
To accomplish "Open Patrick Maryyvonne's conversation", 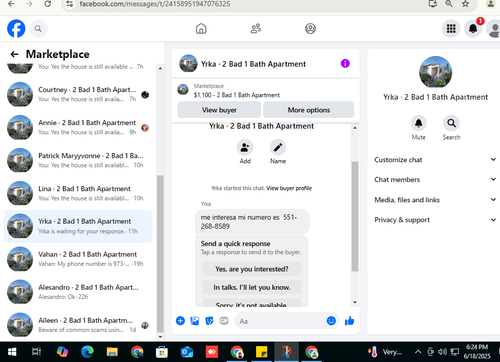I will tap(78, 160).
